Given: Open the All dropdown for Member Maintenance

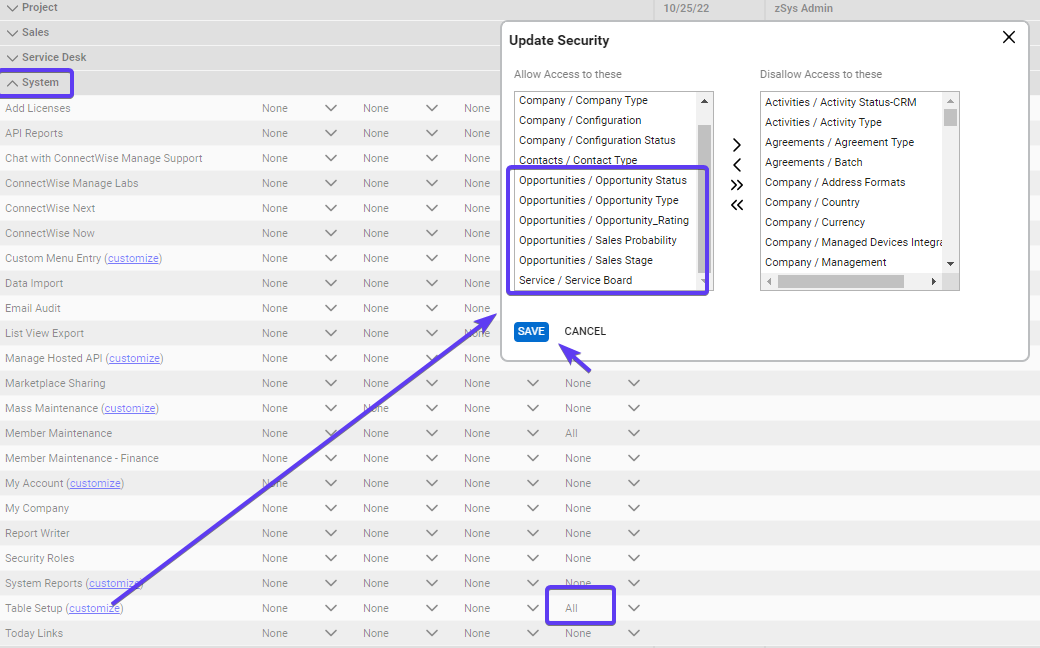Looking at the screenshot, I should coord(633,433).
